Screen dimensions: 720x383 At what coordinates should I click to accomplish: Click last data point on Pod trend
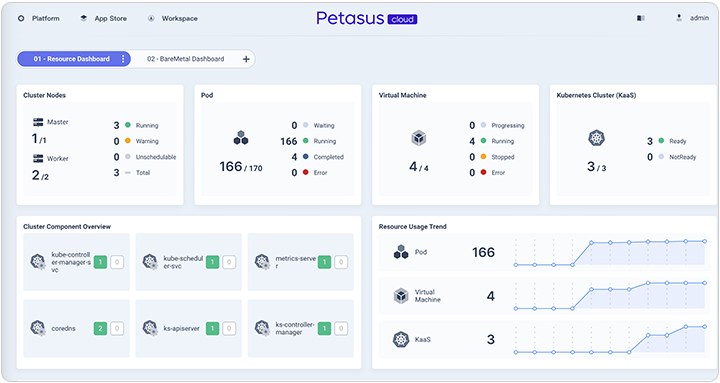(x=704, y=241)
